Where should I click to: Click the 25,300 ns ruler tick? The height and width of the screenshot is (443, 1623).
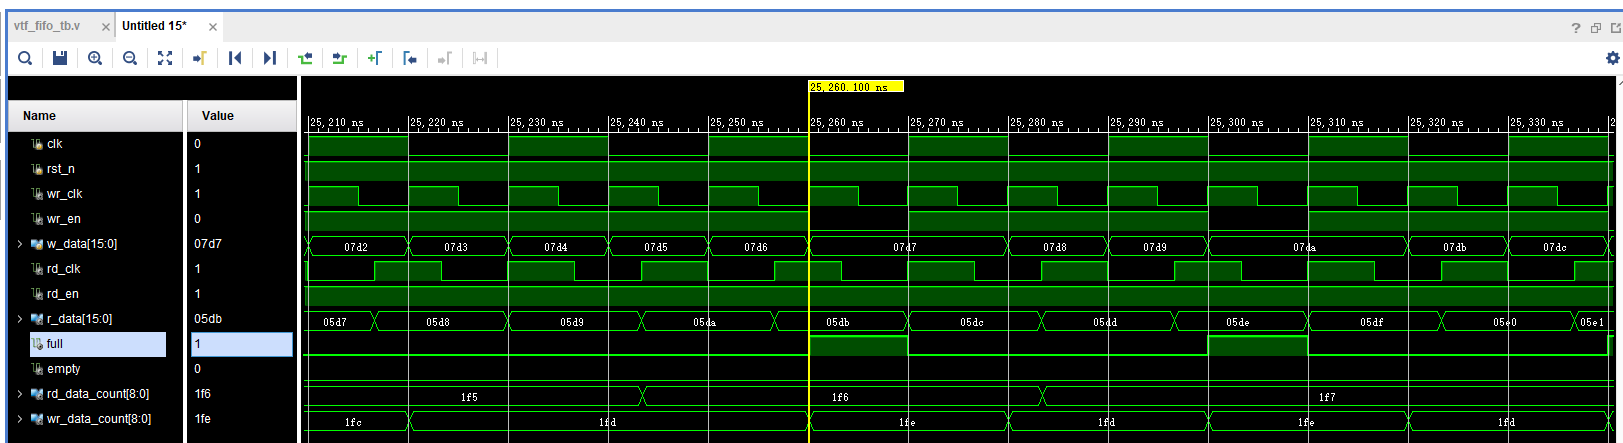tap(1236, 123)
